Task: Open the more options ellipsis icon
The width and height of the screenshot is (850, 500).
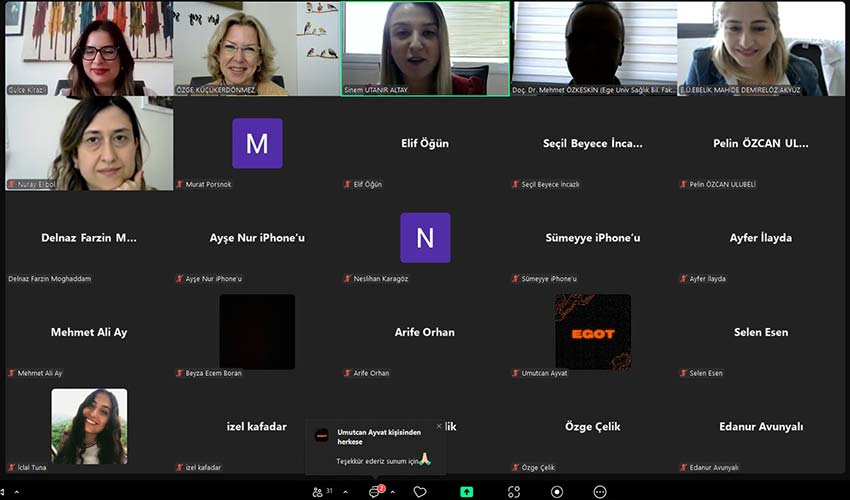Action: (x=600, y=492)
